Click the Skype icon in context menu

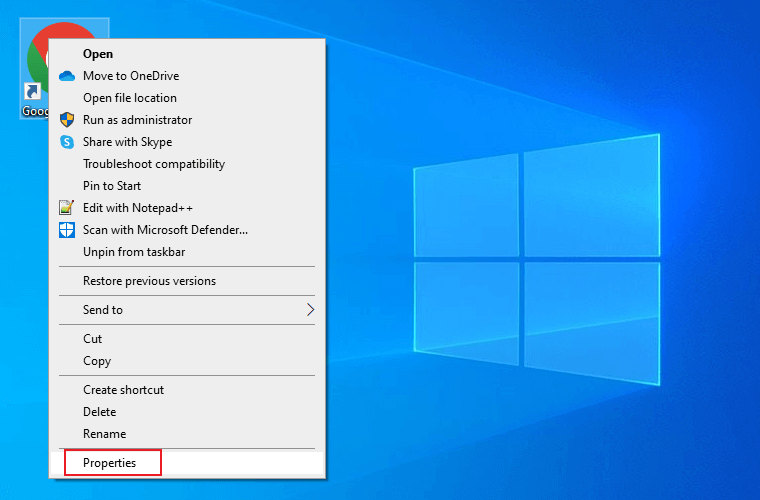pos(67,142)
